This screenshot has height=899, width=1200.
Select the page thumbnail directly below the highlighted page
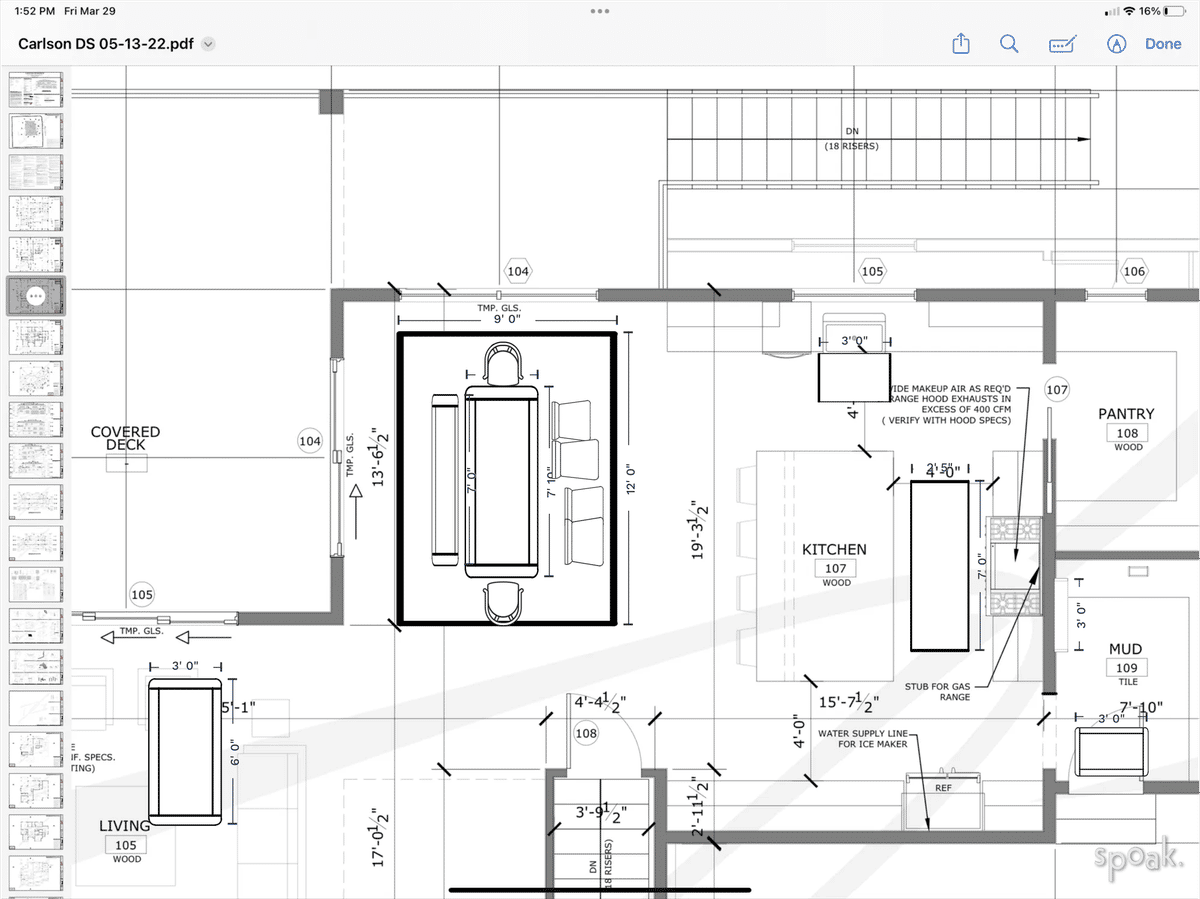[x=36, y=337]
